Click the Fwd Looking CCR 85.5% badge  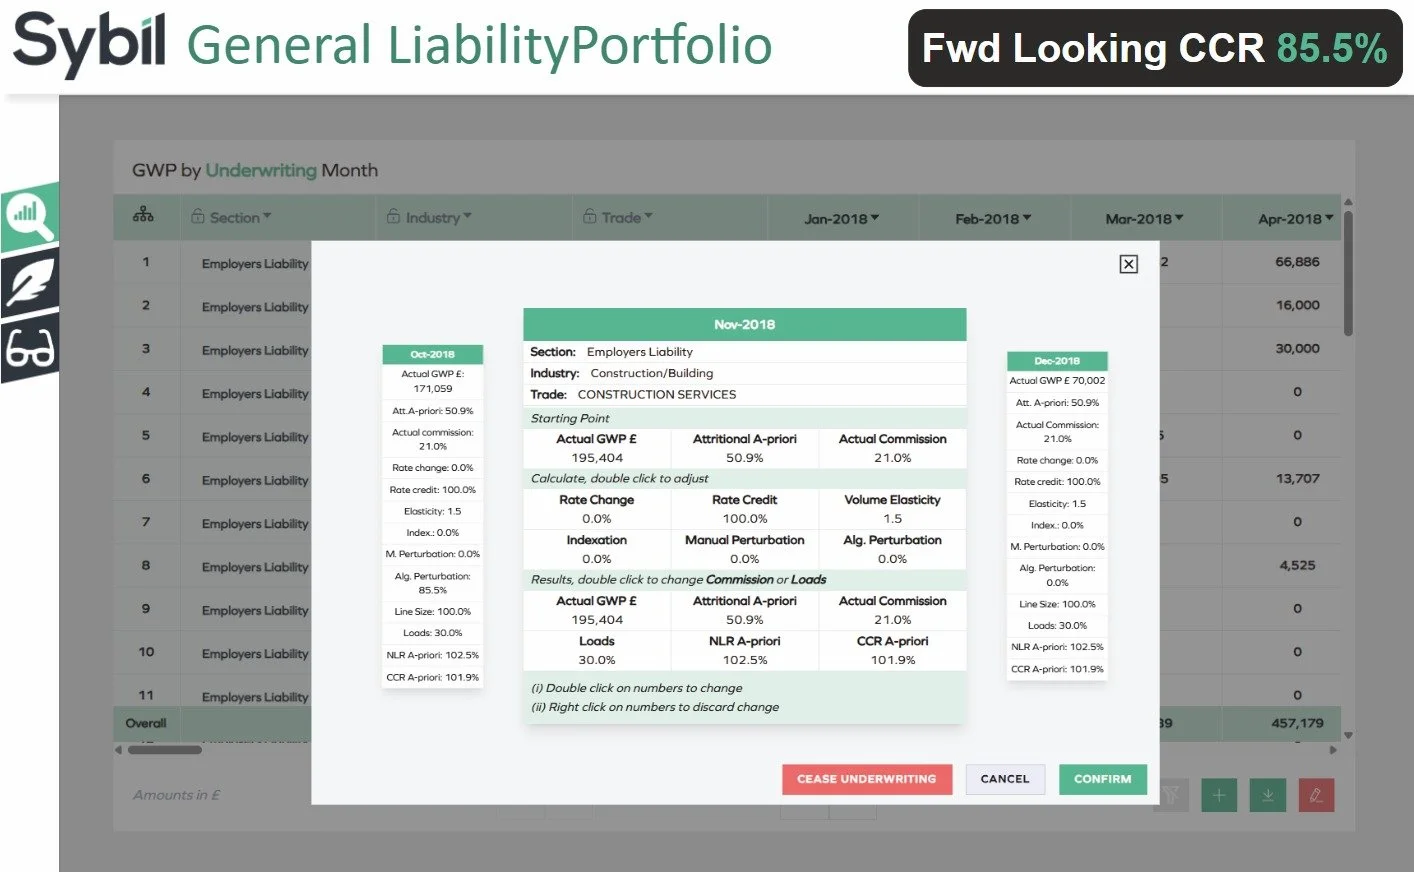coord(1155,48)
